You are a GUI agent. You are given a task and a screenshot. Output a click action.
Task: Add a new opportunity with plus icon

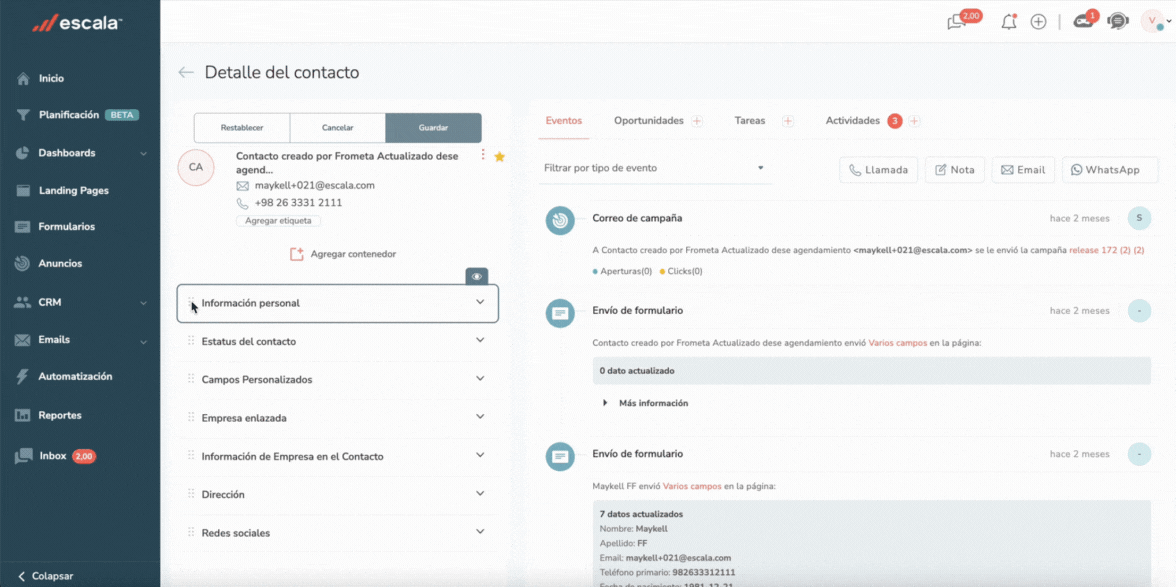pos(697,121)
